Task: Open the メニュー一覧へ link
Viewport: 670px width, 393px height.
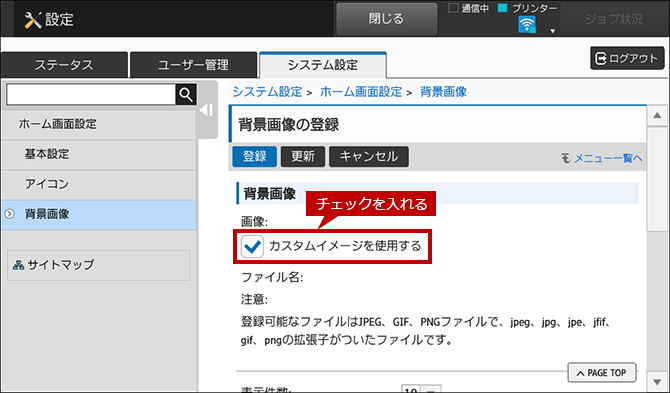Action: (608, 158)
